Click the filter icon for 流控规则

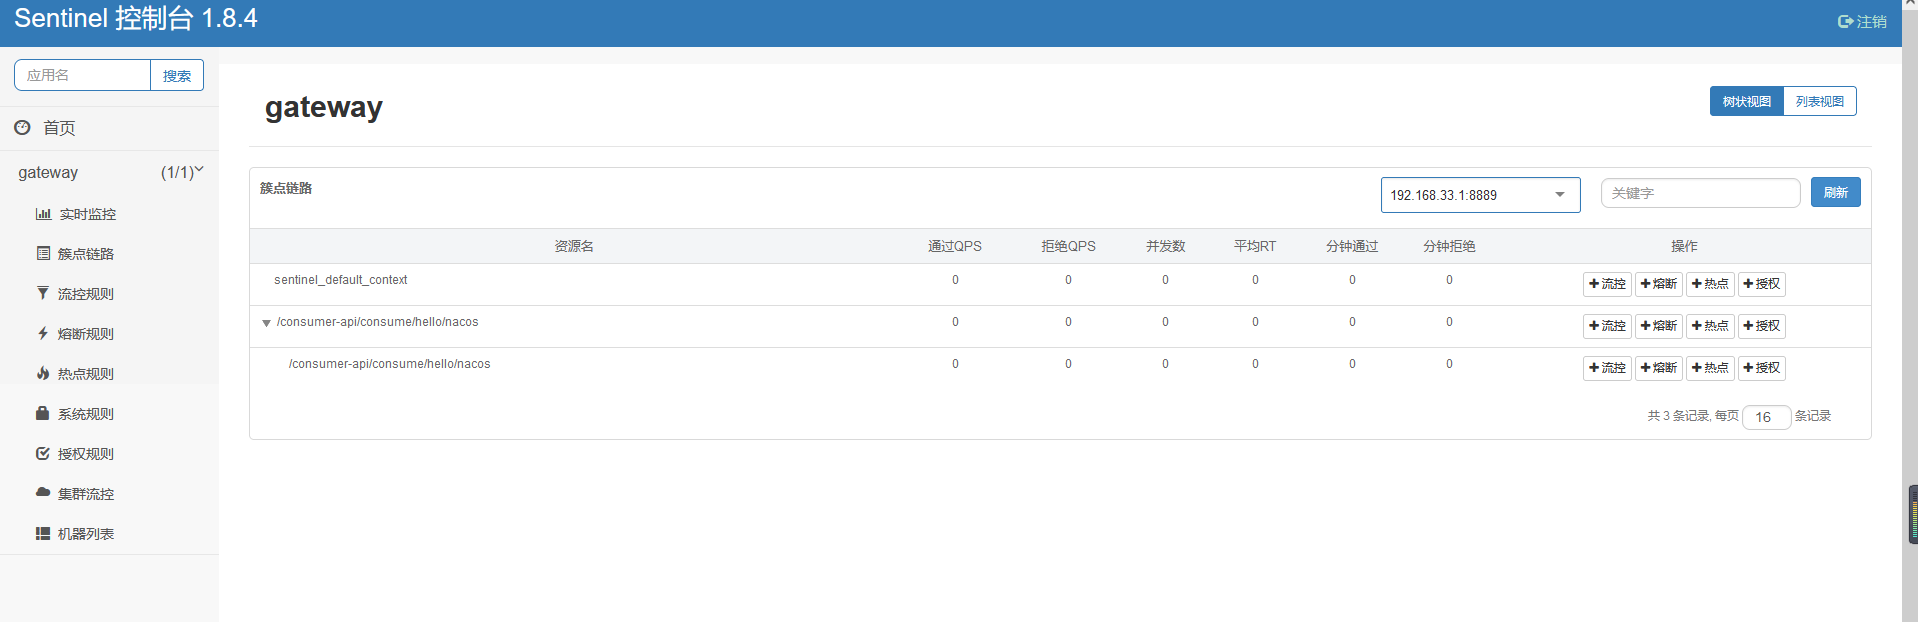click(x=43, y=293)
